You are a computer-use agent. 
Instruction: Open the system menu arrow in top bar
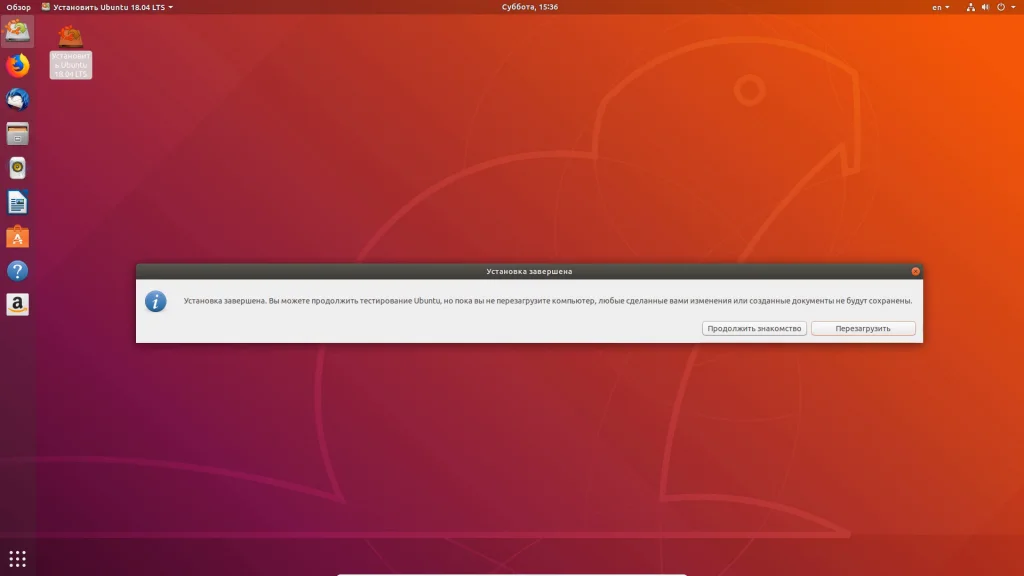click(x=1014, y=7)
